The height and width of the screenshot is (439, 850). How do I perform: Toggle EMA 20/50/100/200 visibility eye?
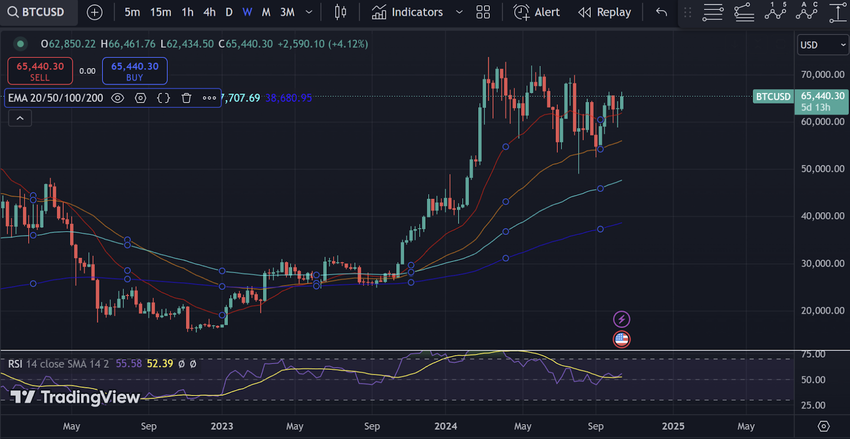coord(118,98)
